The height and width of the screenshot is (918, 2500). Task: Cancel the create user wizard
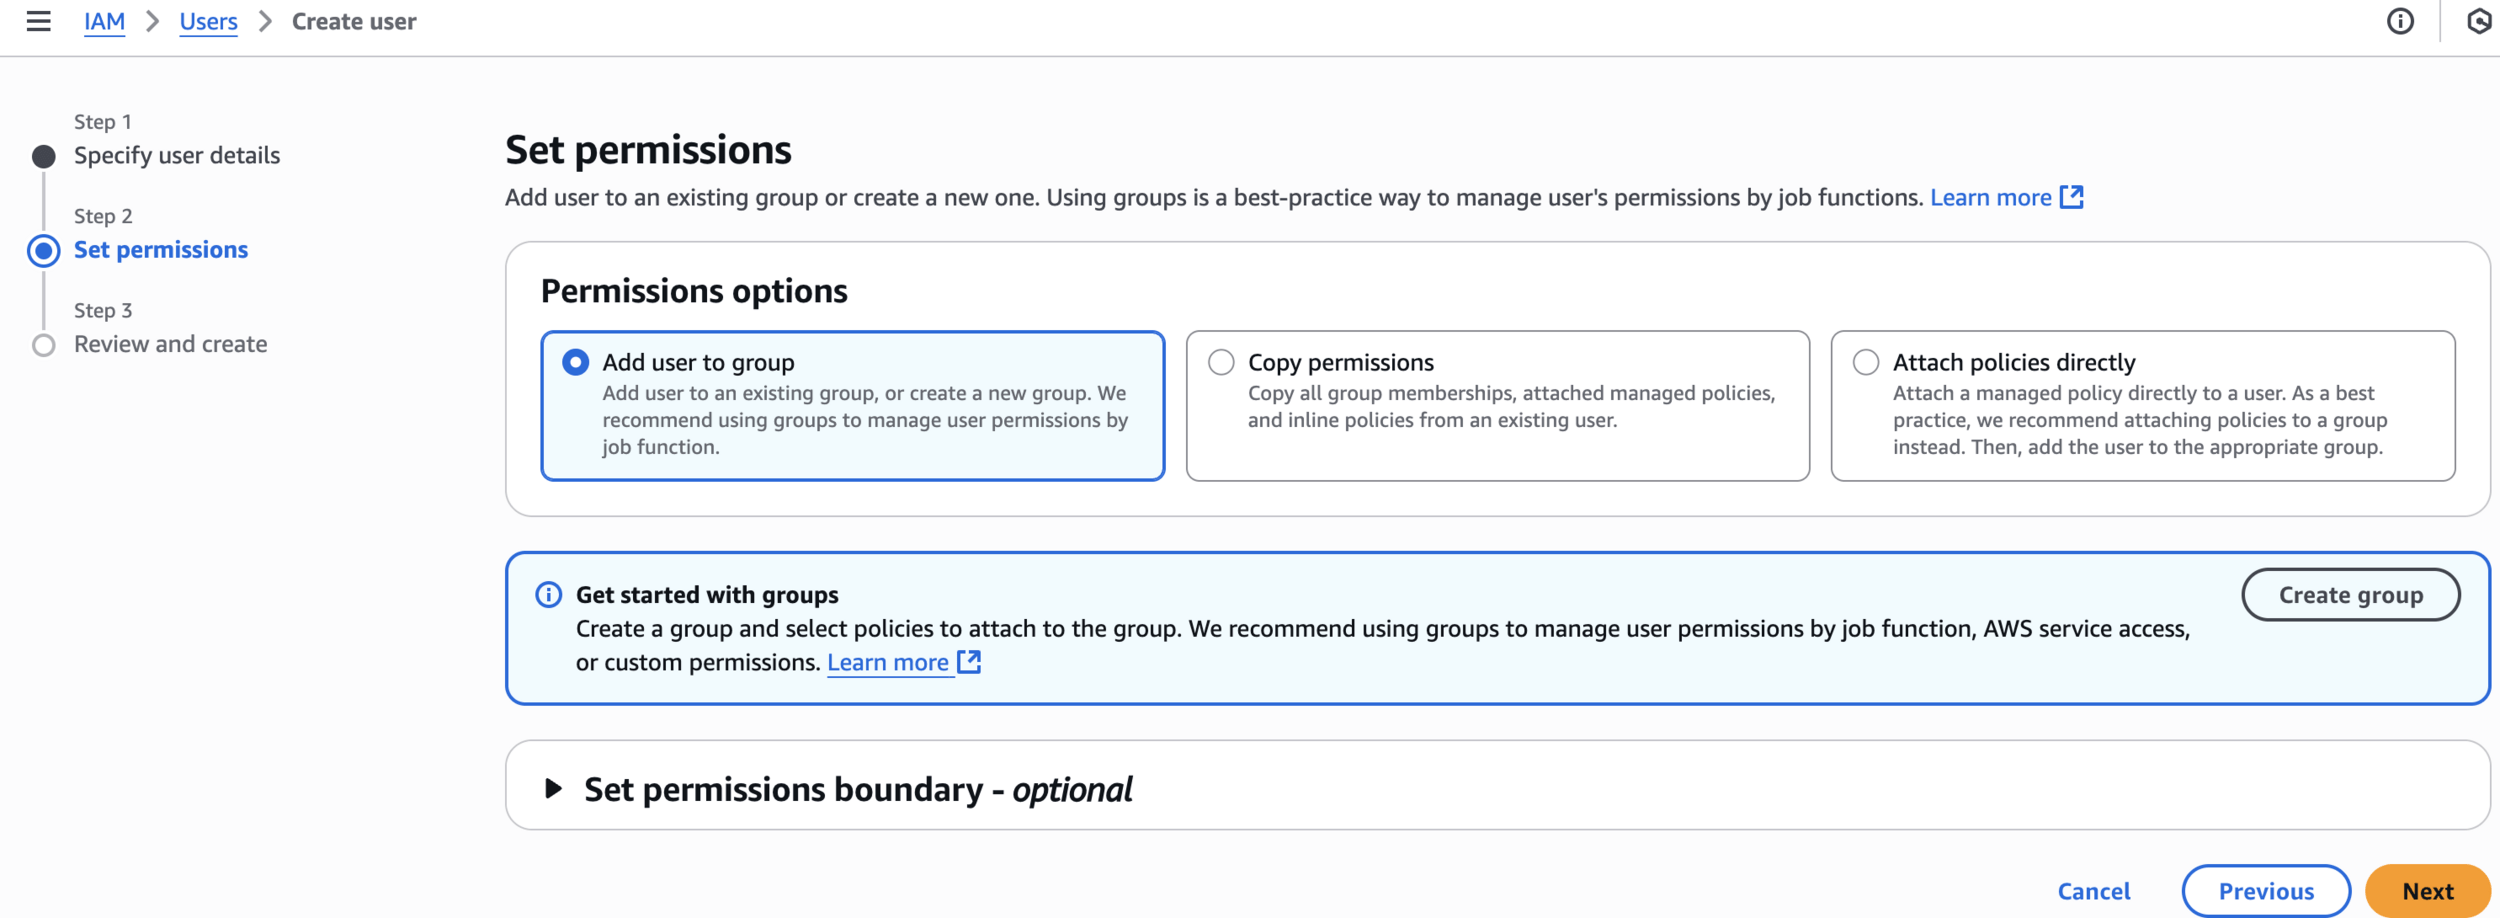pyautogui.click(x=2093, y=891)
